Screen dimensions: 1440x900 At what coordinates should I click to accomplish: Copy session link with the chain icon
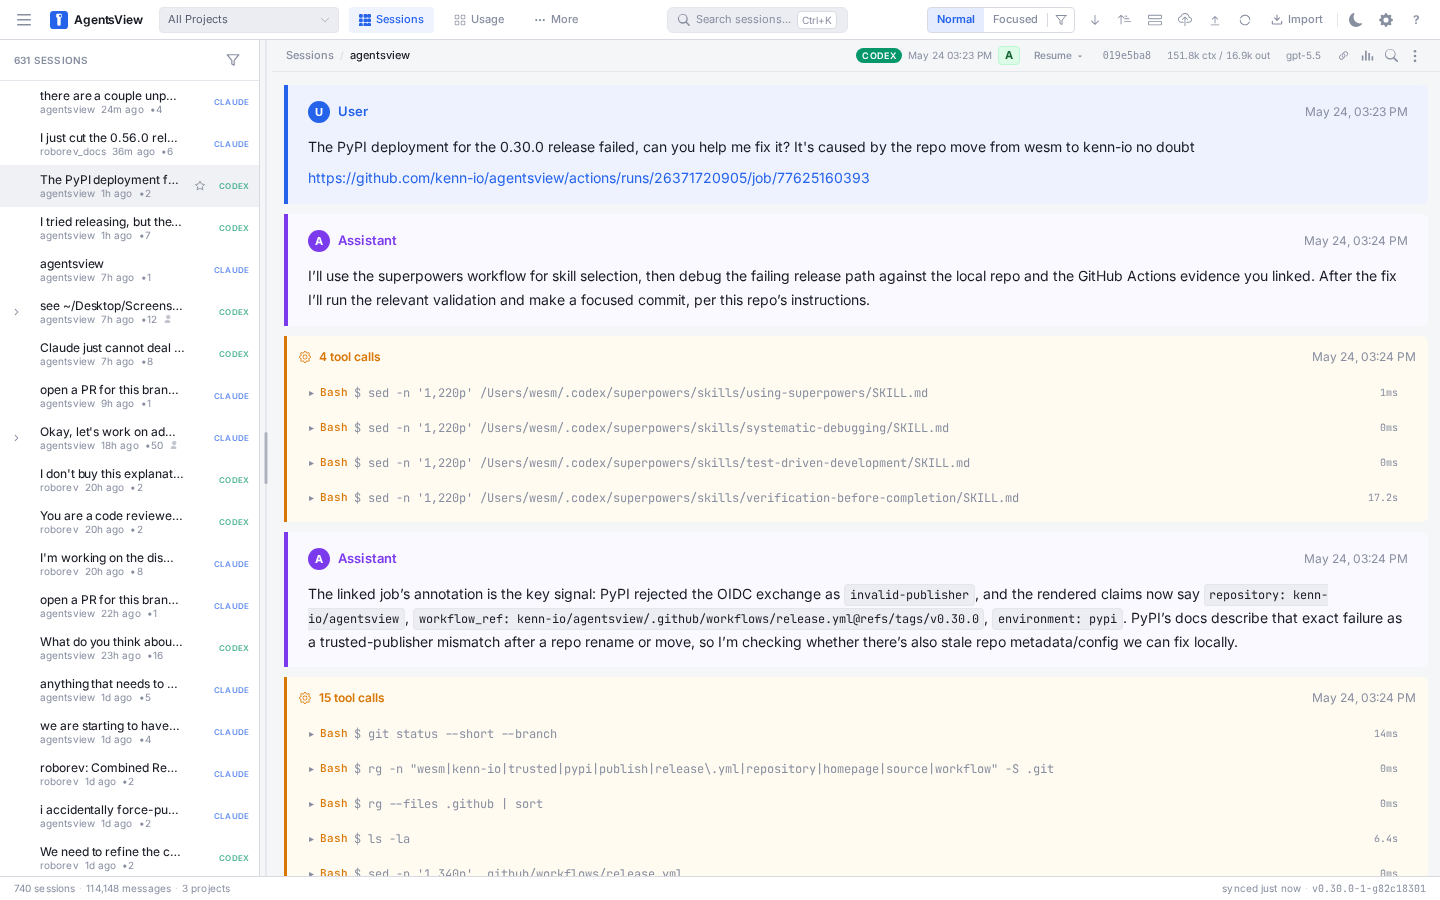pyautogui.click(x=1343, y=56)
